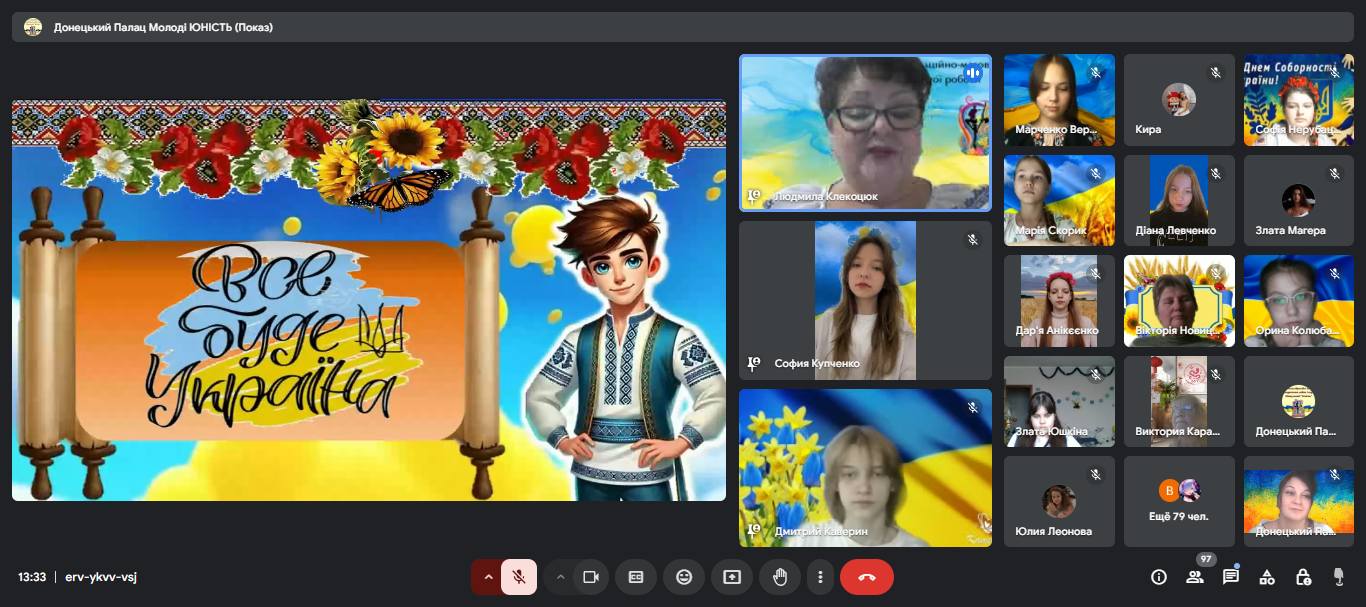Raise your hand in the meeting
Screen dimensions: 1366x607
780,577
